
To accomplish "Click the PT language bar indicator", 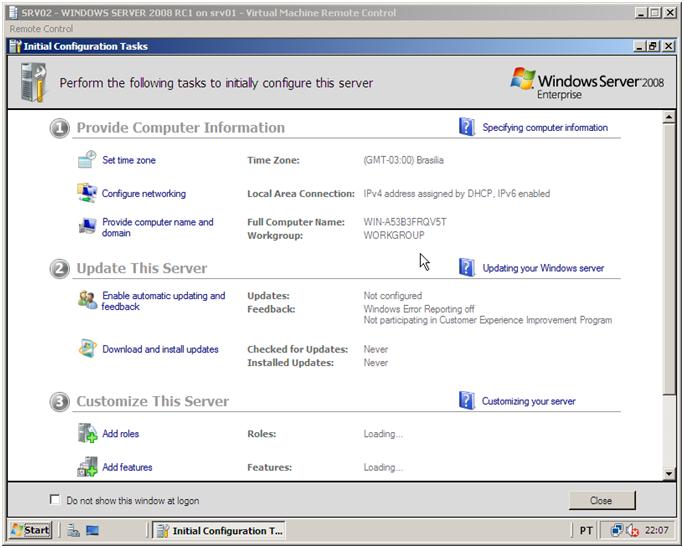I will coord(586,531).
